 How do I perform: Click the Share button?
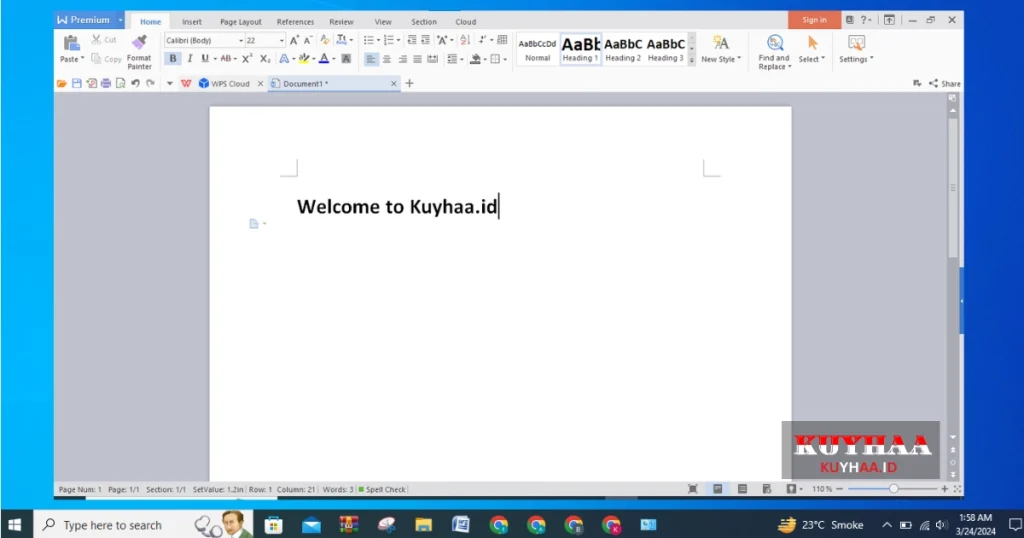point(945,84)
